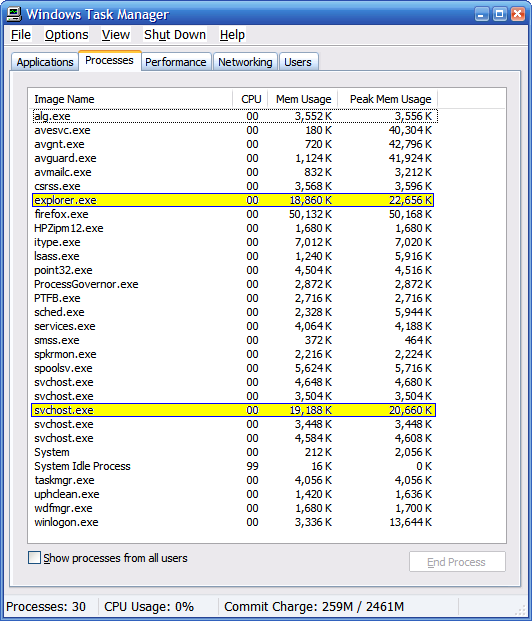The height and width of the screenshot is (621, 532).
Task: Minimize the Task Manager window
Action: point(482,15)
